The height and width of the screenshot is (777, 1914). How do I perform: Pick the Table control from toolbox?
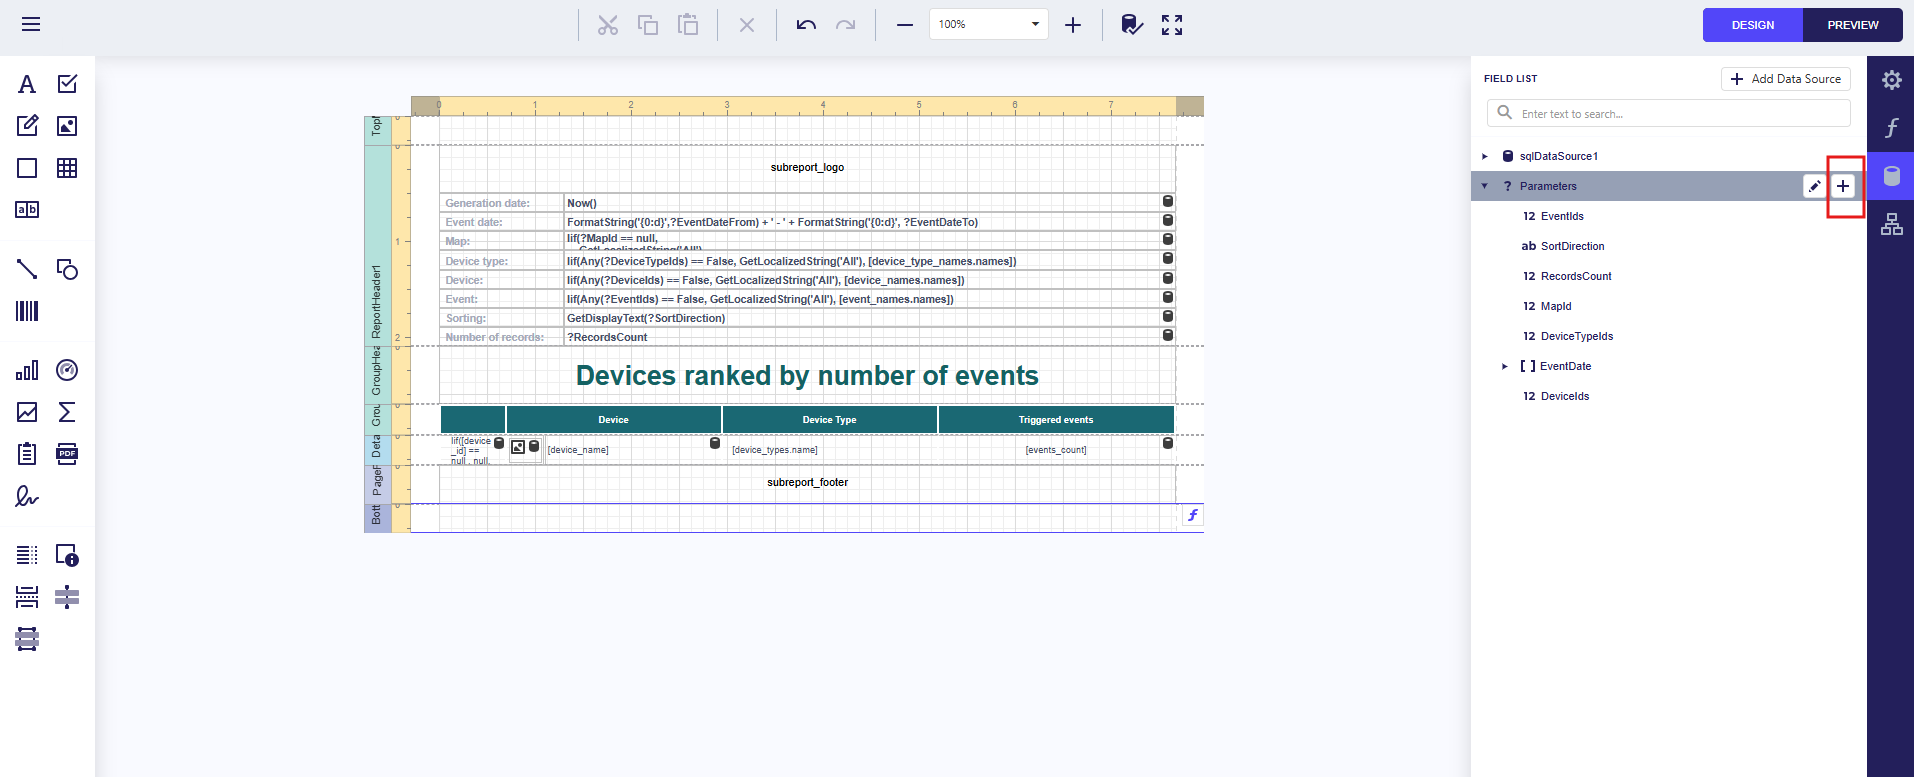tap(67, 168)
